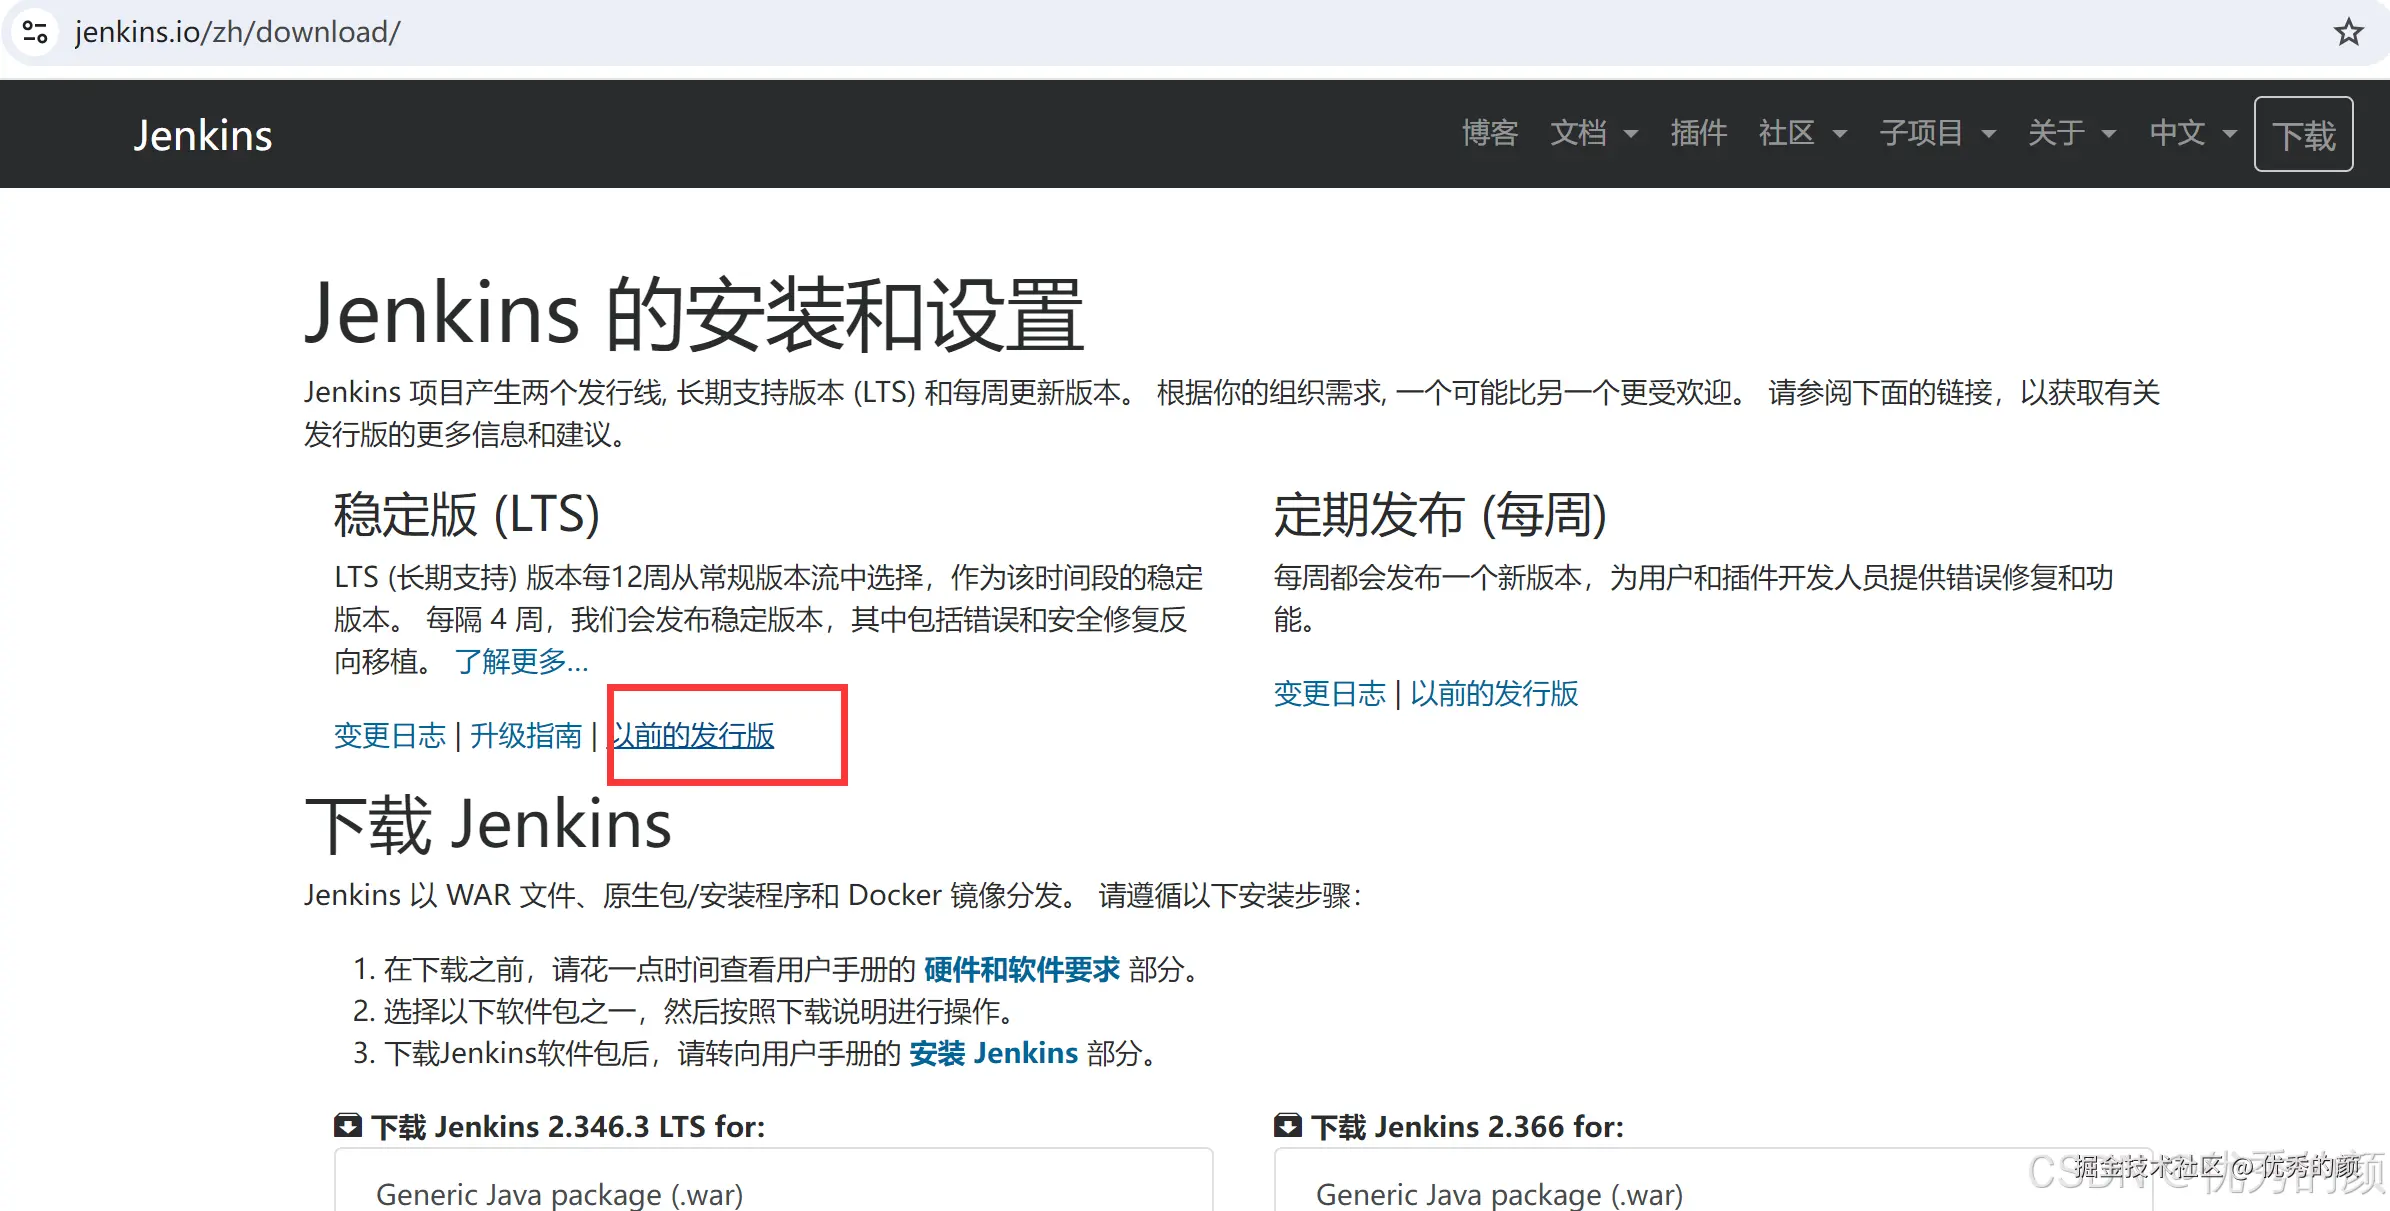This screenshot has width=2390, height=1211.
Task: Open the LTS 变更日志 link
Action: coord(389,736)
